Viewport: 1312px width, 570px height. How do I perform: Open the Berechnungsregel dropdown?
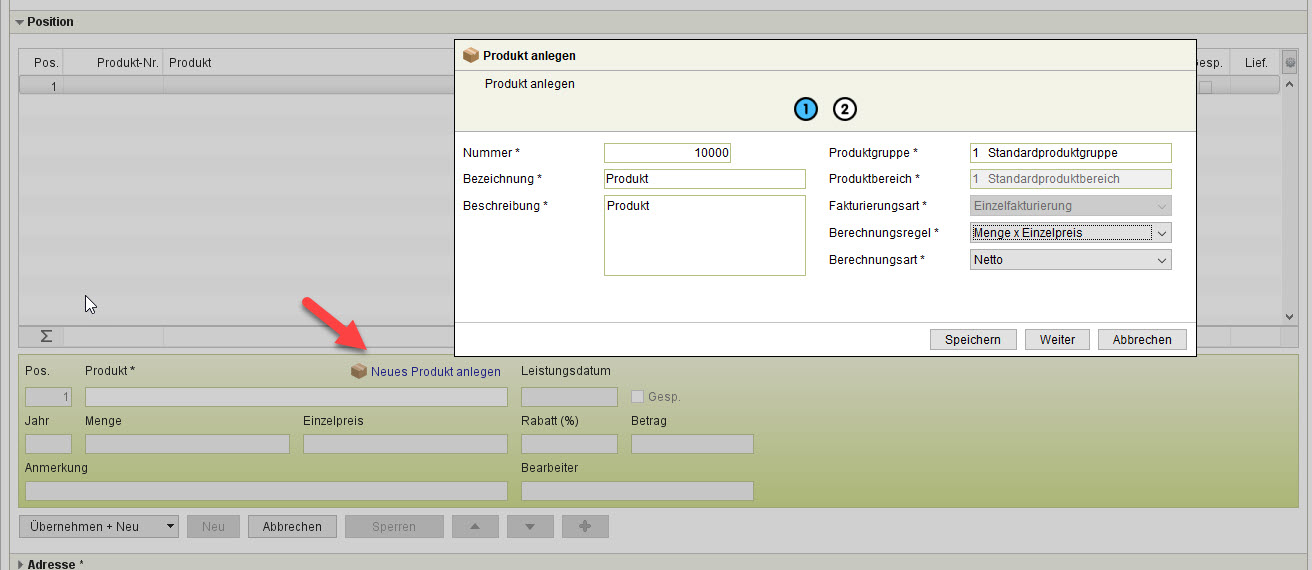click(1070, 233)
